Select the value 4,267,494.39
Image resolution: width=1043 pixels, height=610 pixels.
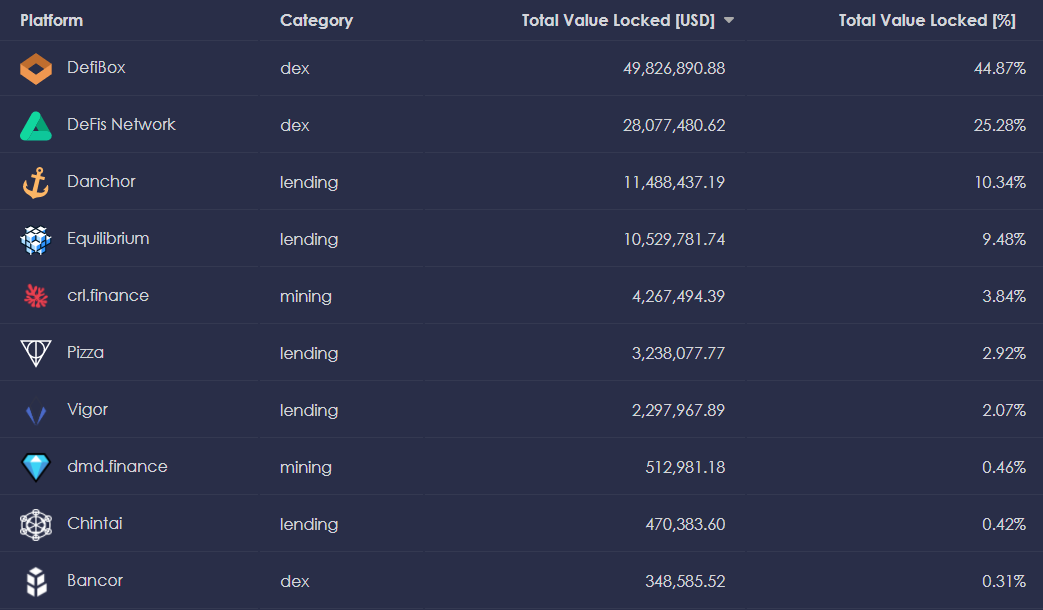click(678, 297)
